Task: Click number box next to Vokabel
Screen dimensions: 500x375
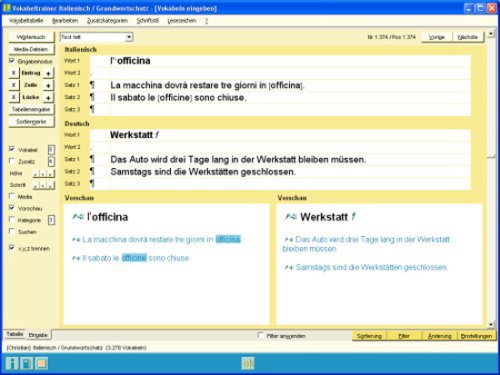Action: click(51, 149)
